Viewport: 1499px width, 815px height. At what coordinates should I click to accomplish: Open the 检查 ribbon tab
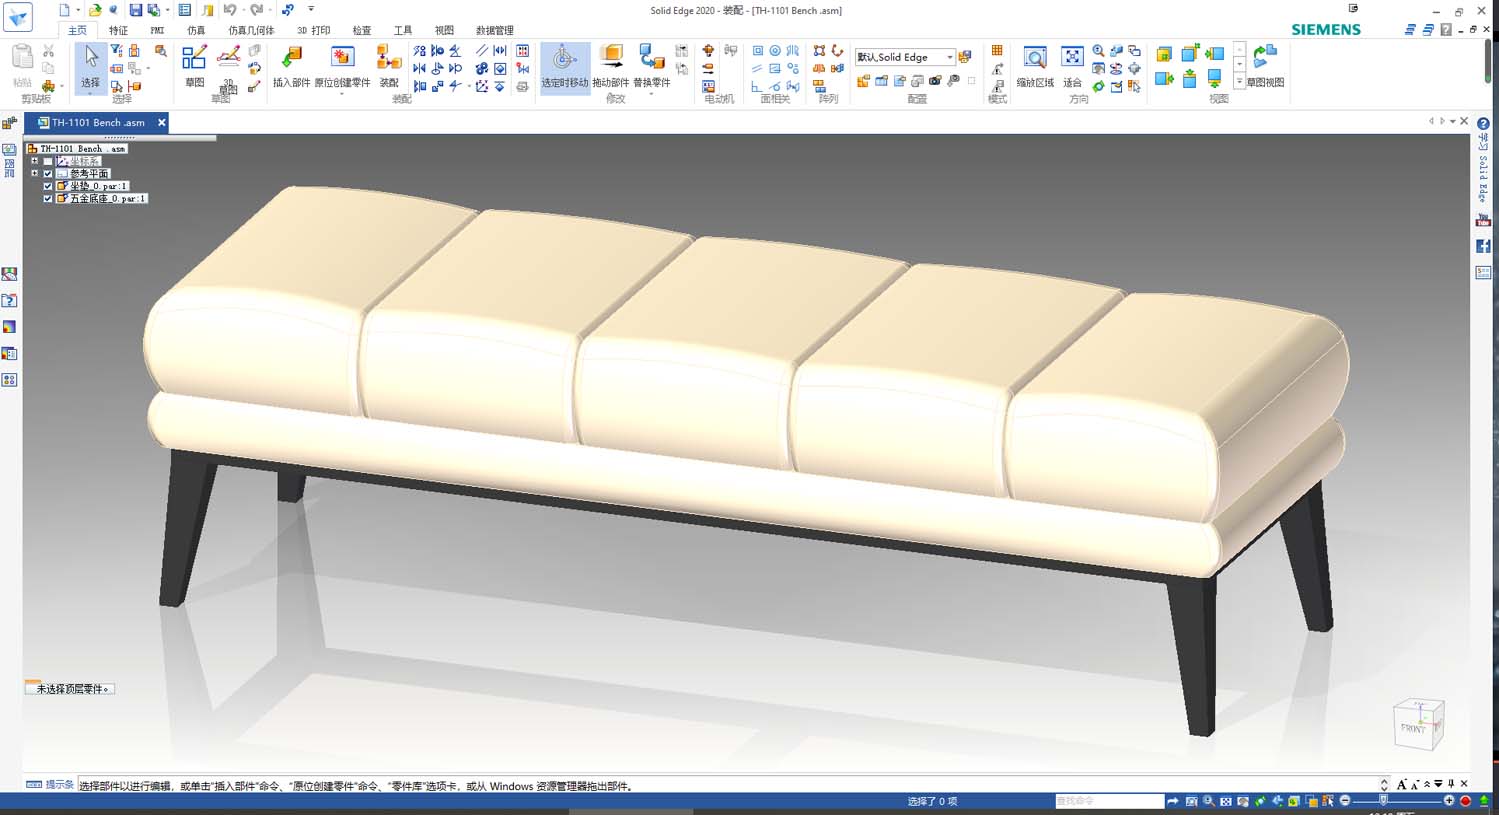click(362, 30)
